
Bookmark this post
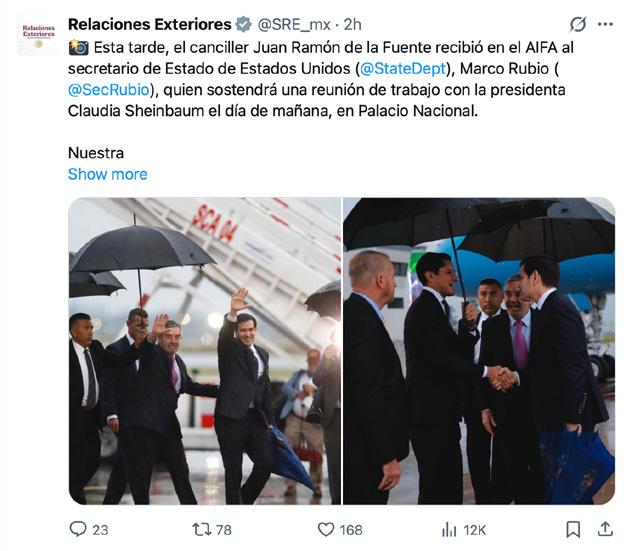click(x=573, y=529)
